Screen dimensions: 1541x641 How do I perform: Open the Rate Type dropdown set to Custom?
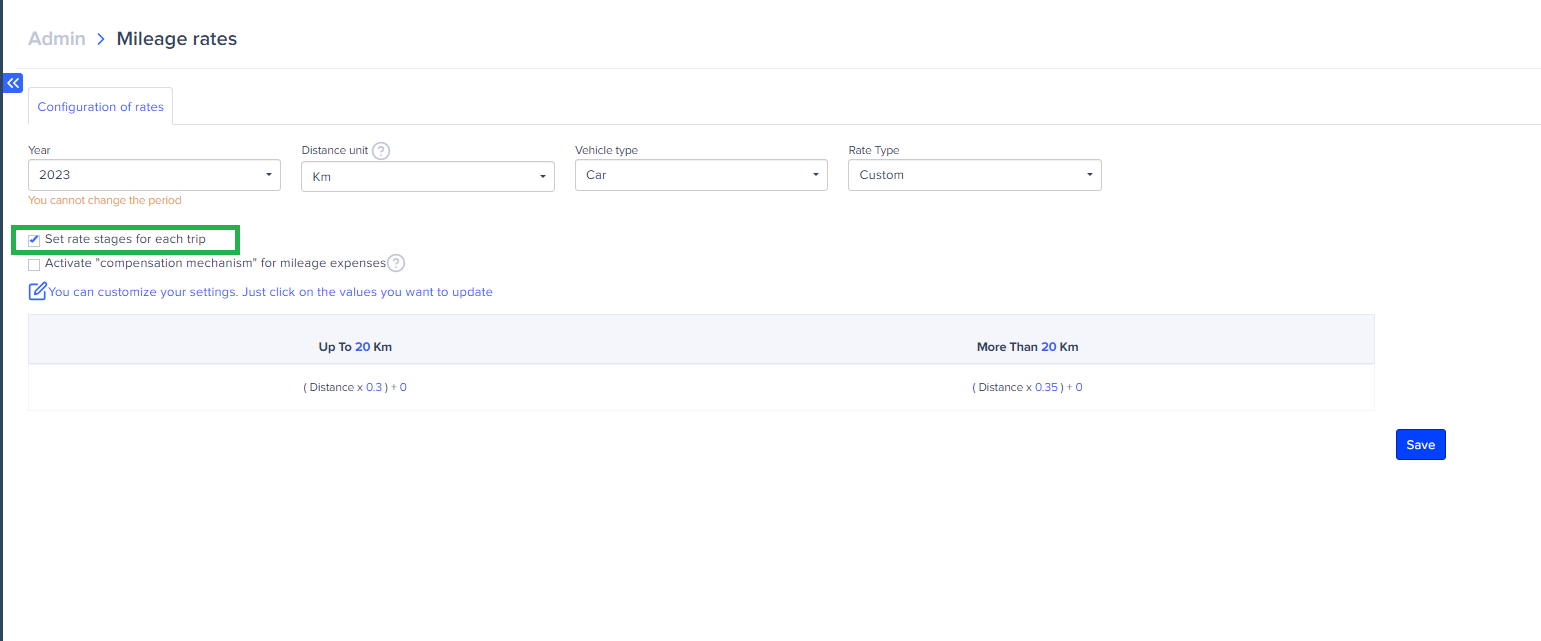pyautogui.click(x=974, y=175)
